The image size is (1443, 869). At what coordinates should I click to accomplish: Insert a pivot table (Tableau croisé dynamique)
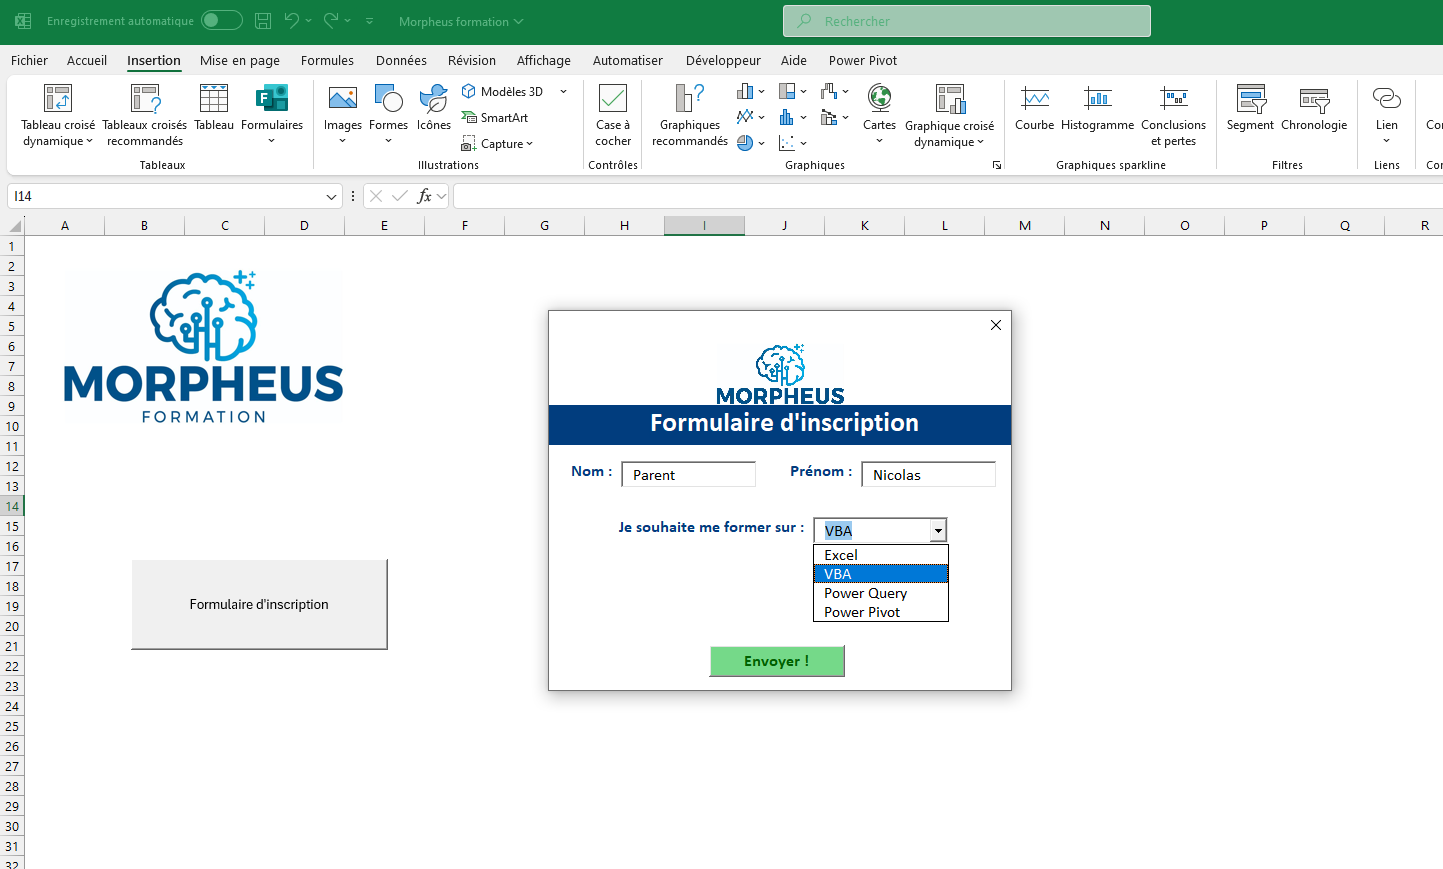[57, 115]
